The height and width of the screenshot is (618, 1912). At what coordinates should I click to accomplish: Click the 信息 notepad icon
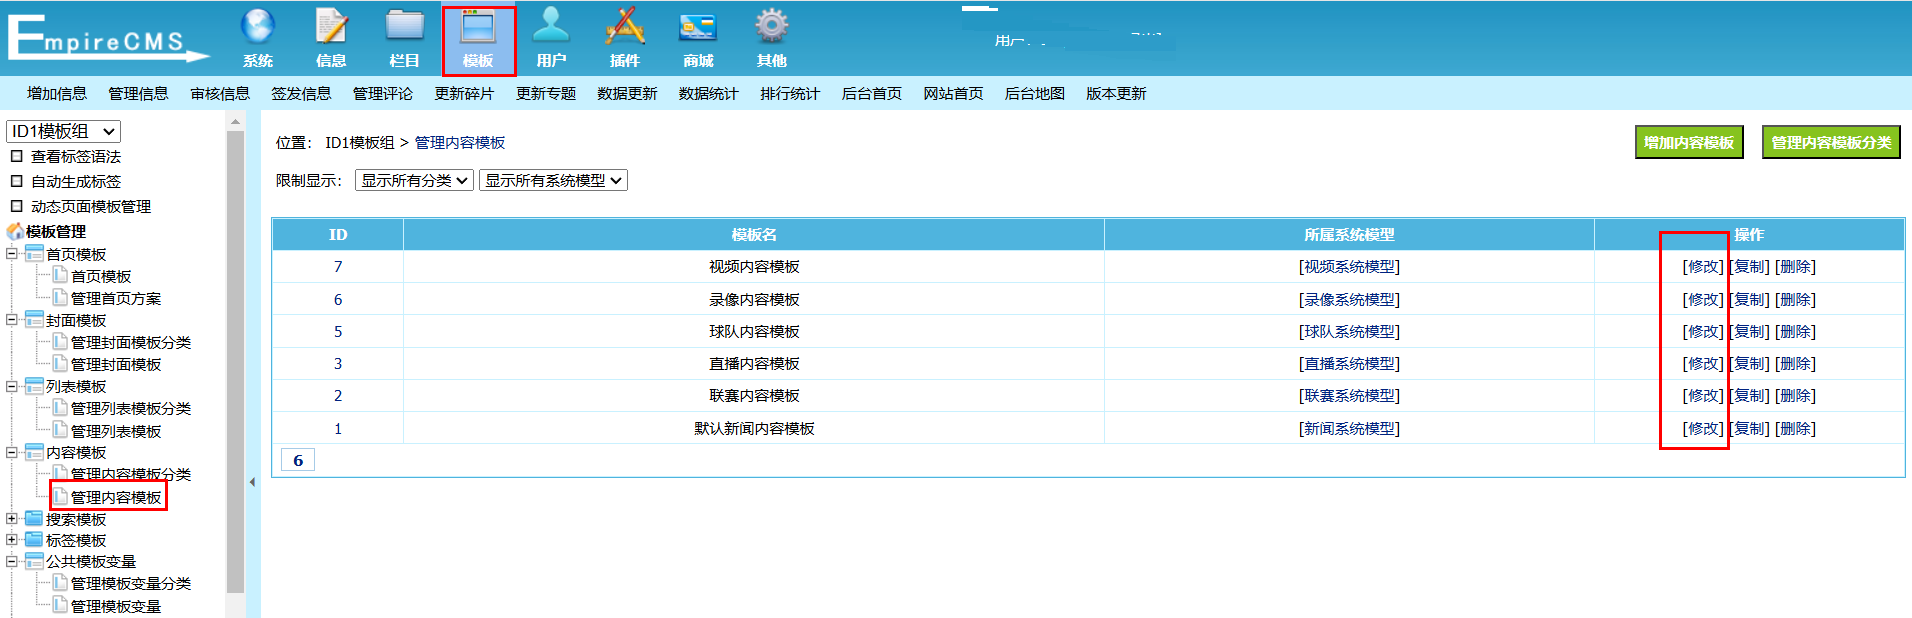(331, 27)
